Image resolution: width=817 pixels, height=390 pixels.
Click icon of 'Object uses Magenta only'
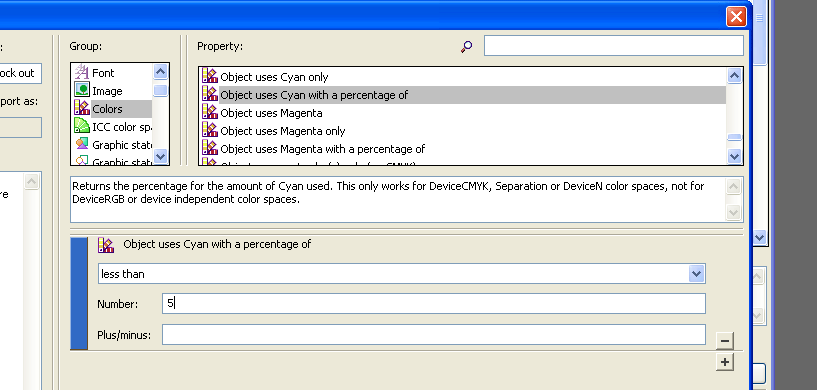tap(209, 130)
